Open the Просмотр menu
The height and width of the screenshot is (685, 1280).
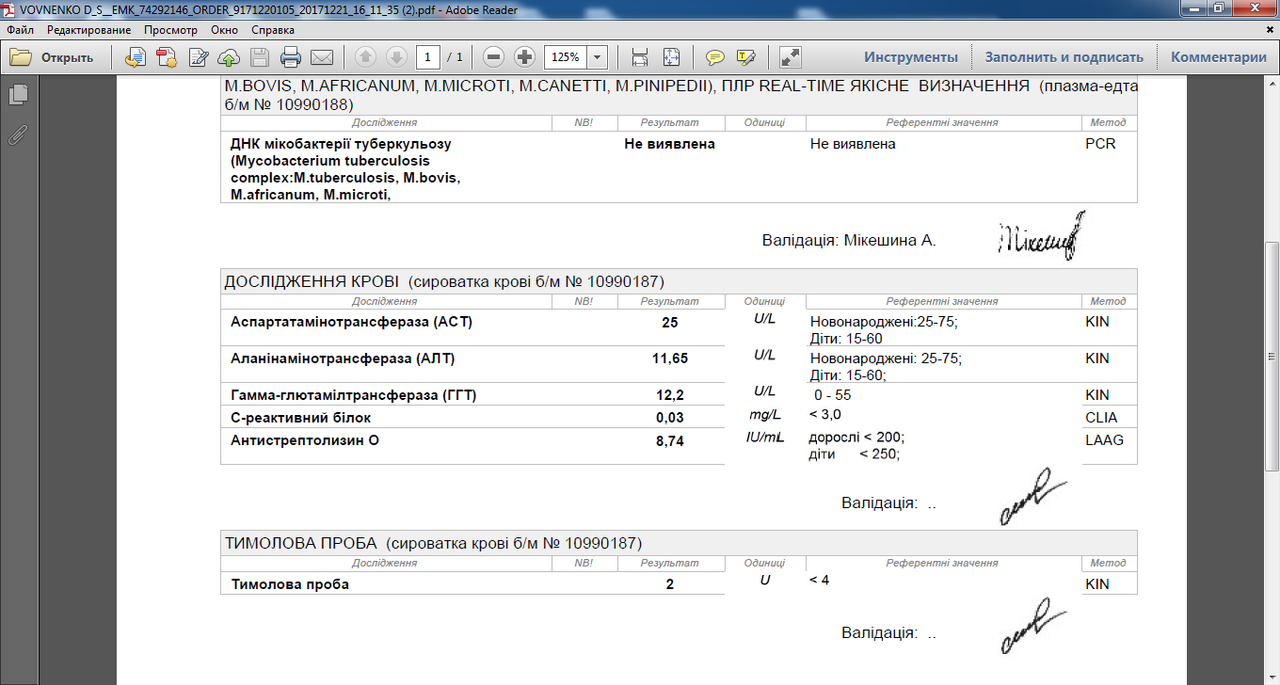(170, 30)
